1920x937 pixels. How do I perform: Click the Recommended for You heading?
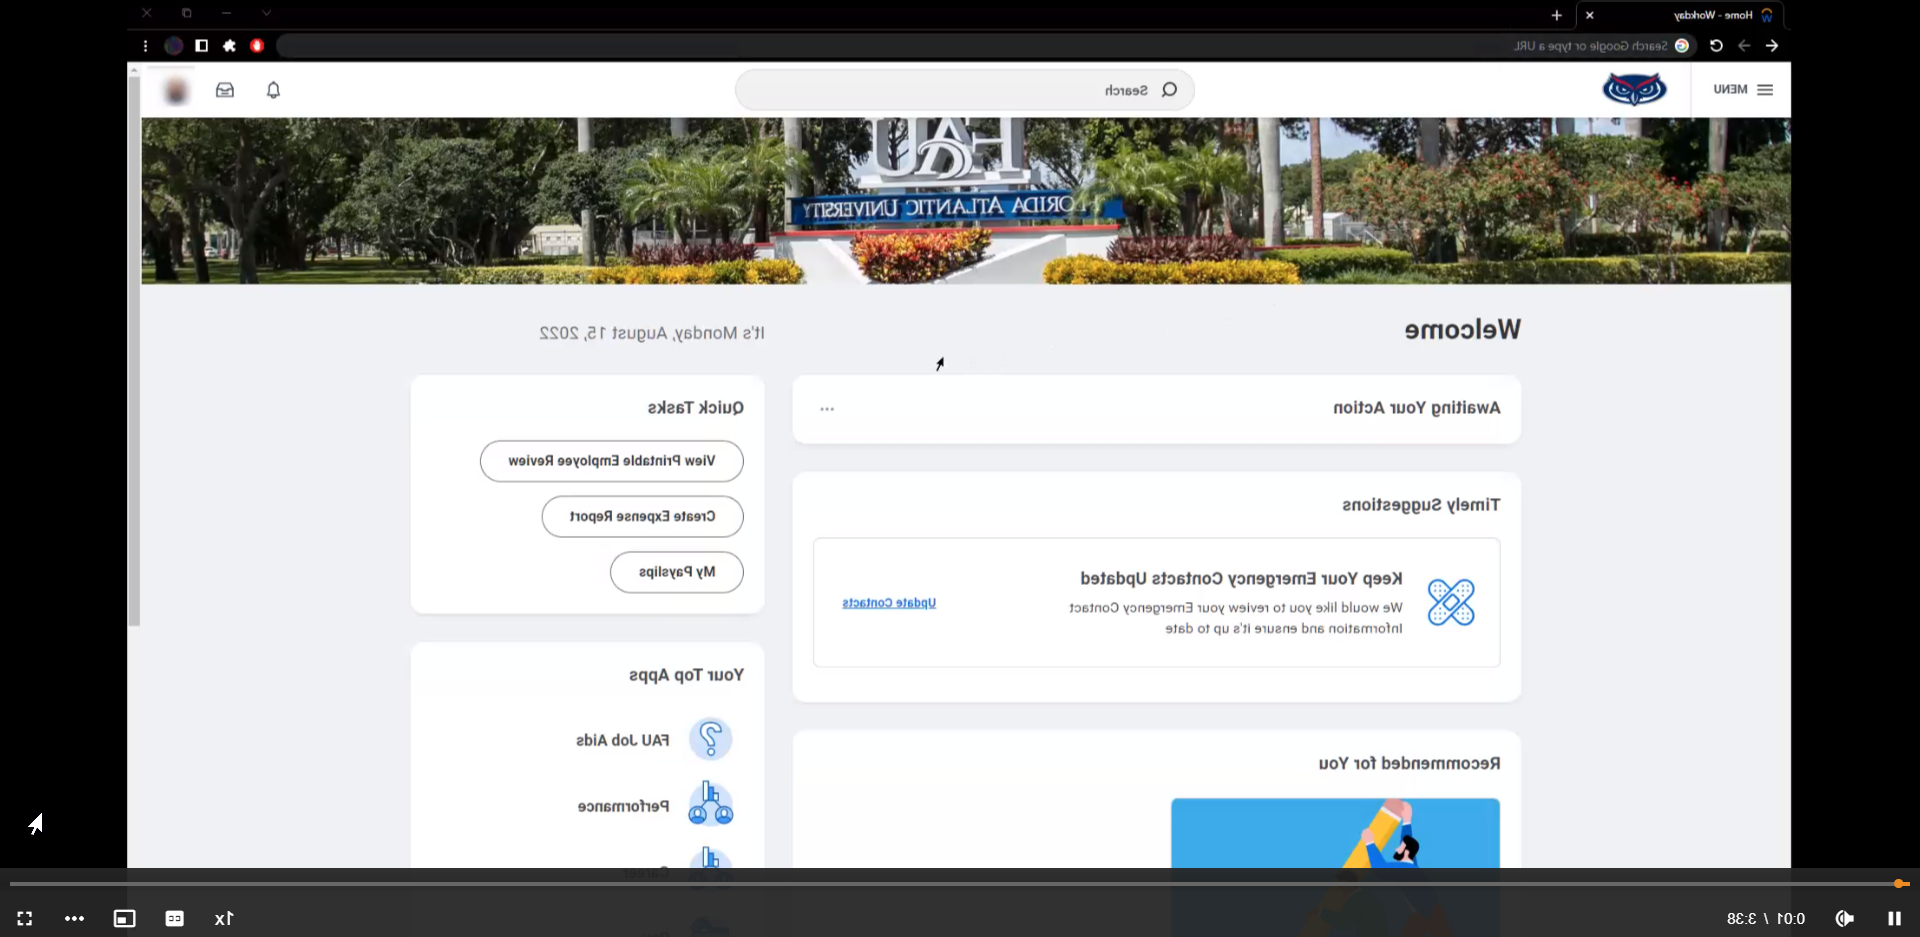pyautogui.click(x=1409, y=763)
